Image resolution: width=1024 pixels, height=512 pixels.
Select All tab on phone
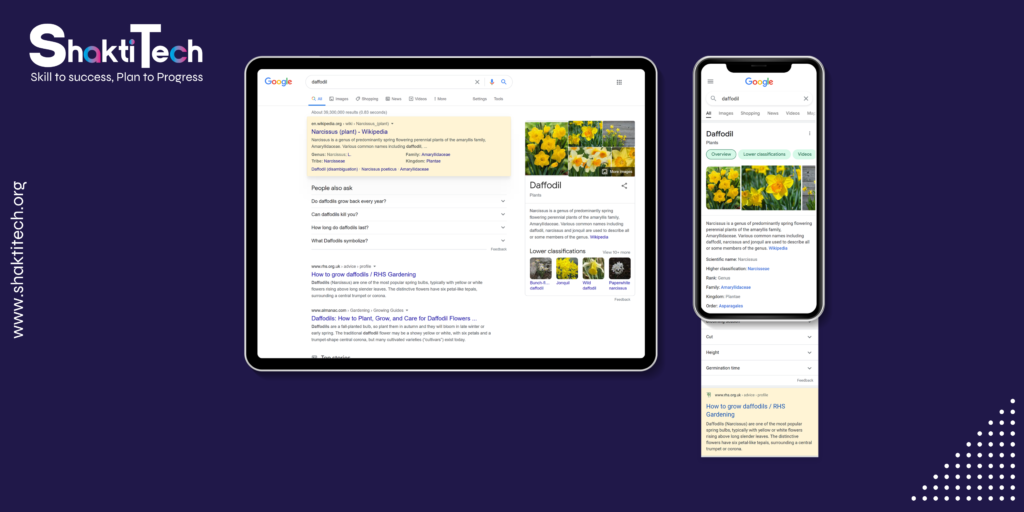point(709,113)
